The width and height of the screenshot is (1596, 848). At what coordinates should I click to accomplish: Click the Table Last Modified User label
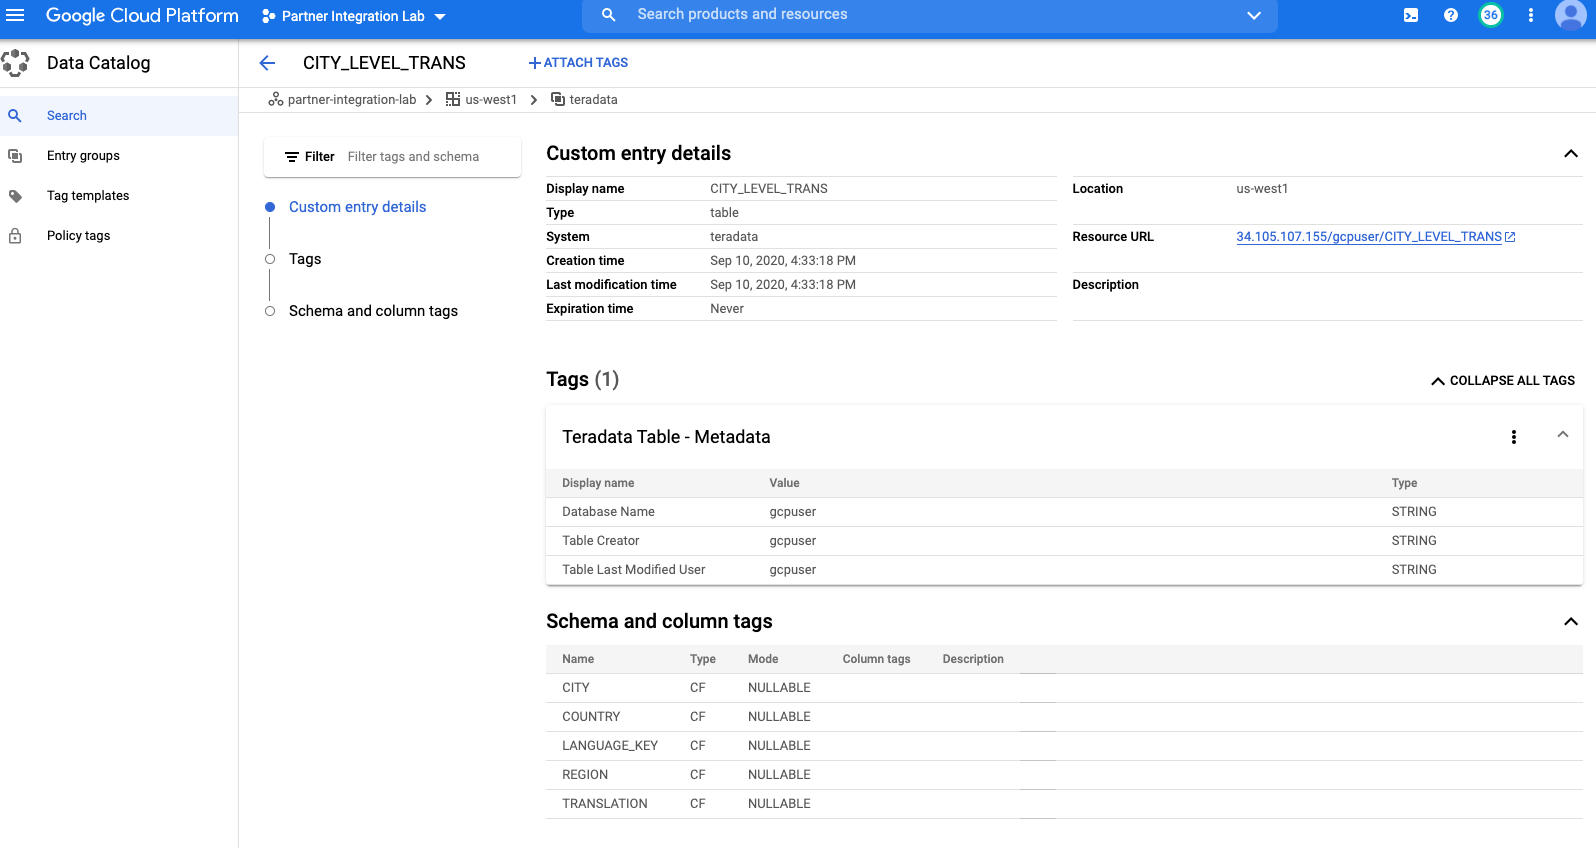click(x=633, y=570)
